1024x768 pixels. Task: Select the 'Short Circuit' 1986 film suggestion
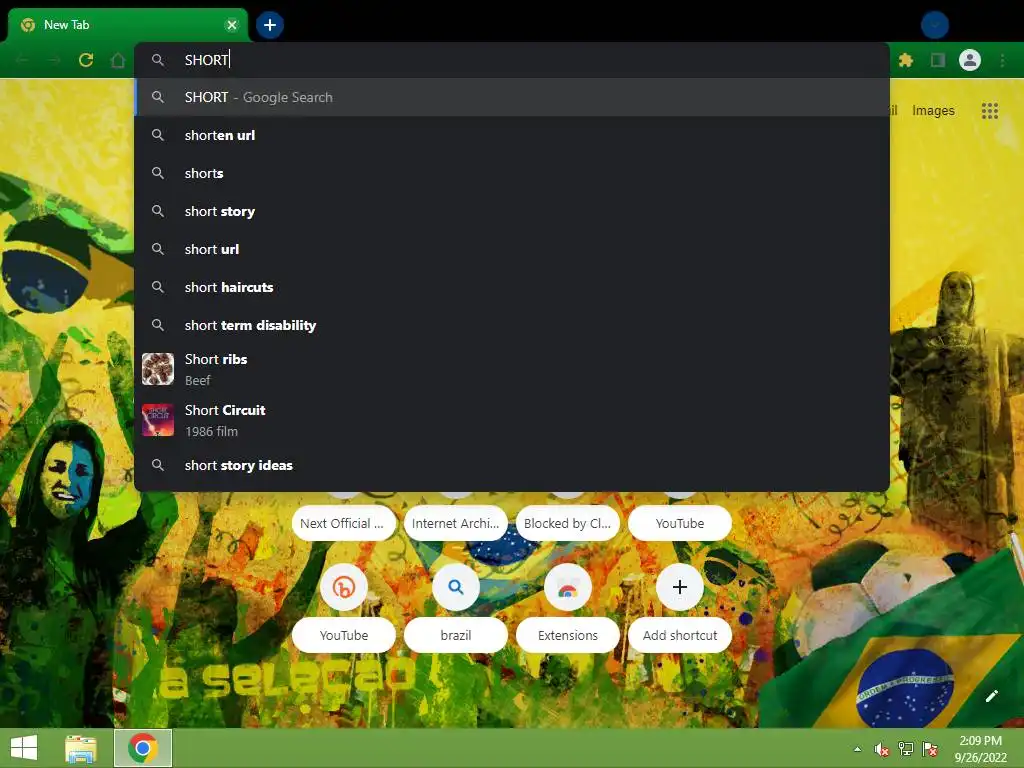point(511,420)
